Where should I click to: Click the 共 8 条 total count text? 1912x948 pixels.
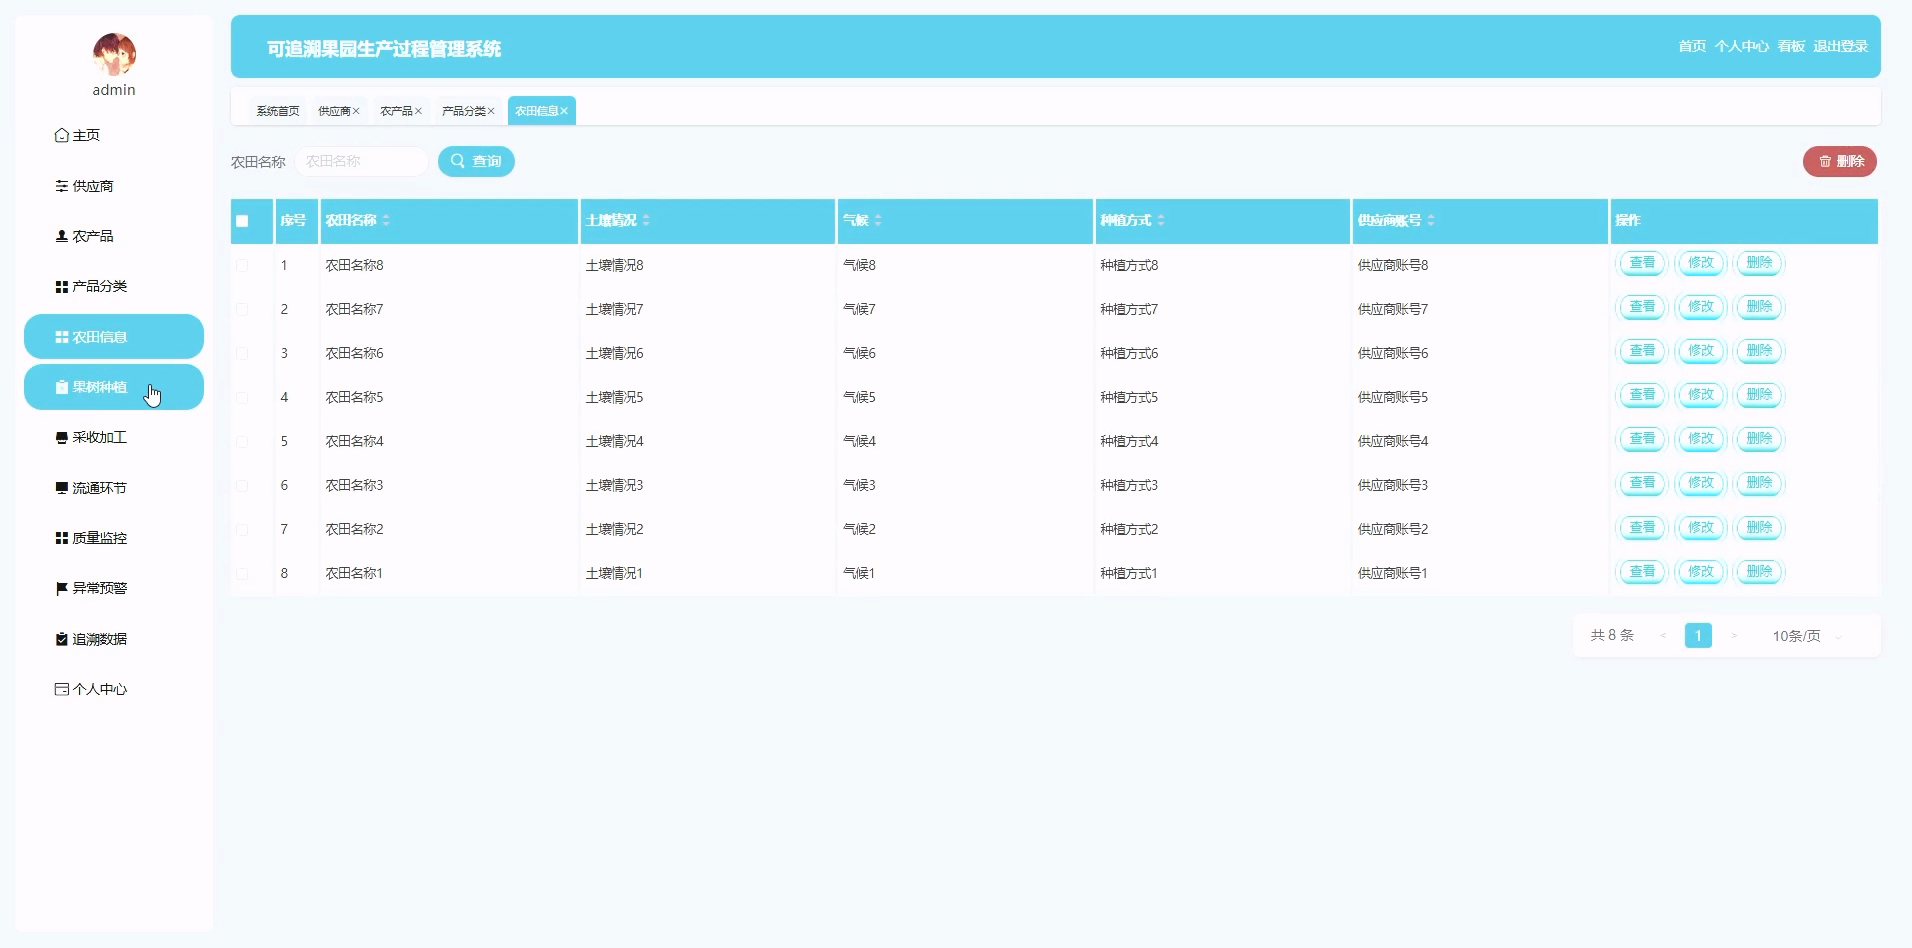(x=1612, y=636)
